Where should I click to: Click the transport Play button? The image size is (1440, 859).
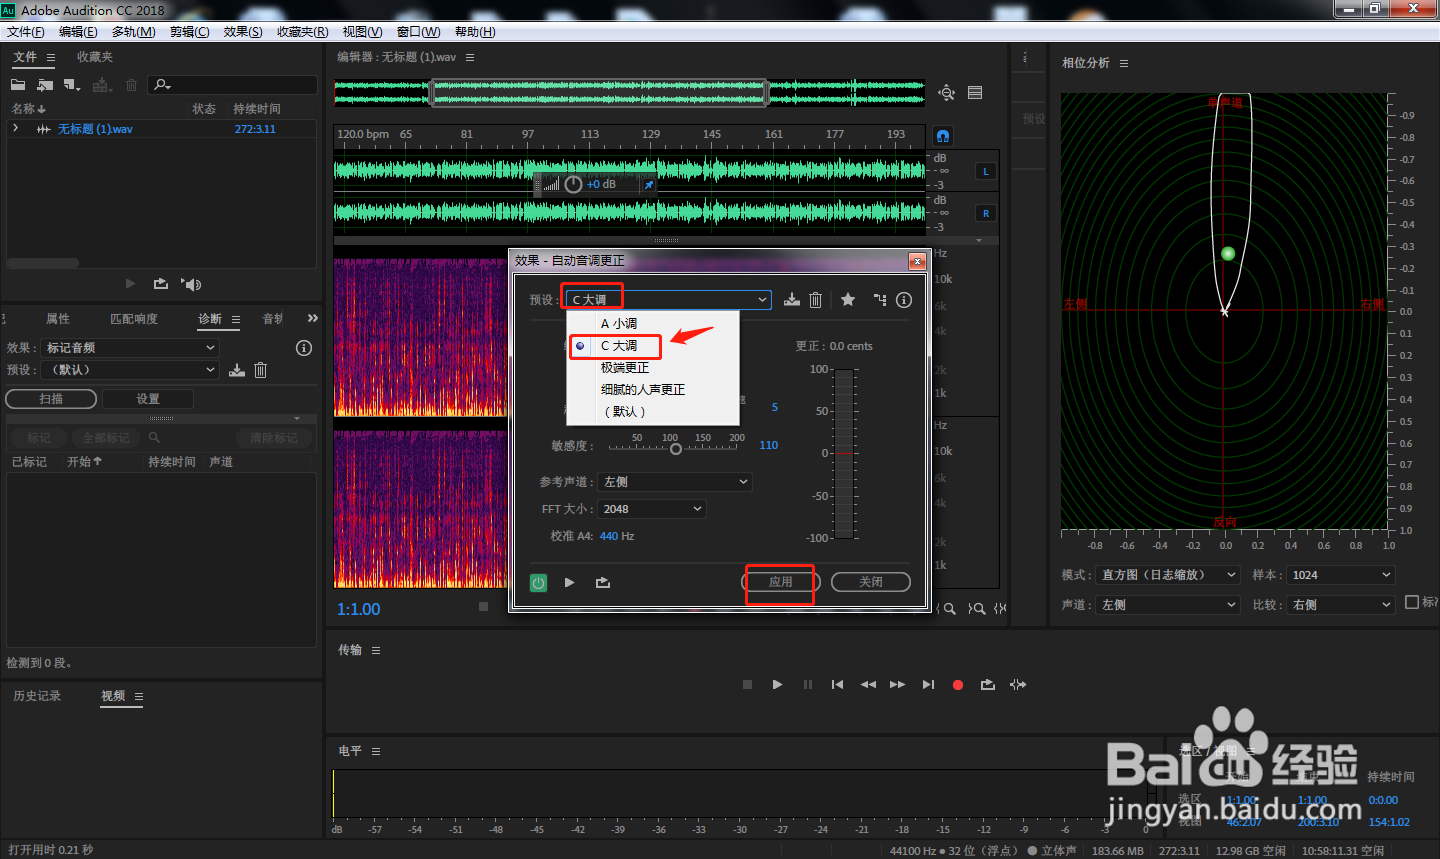pyautogui.click(x=777, y=685)
